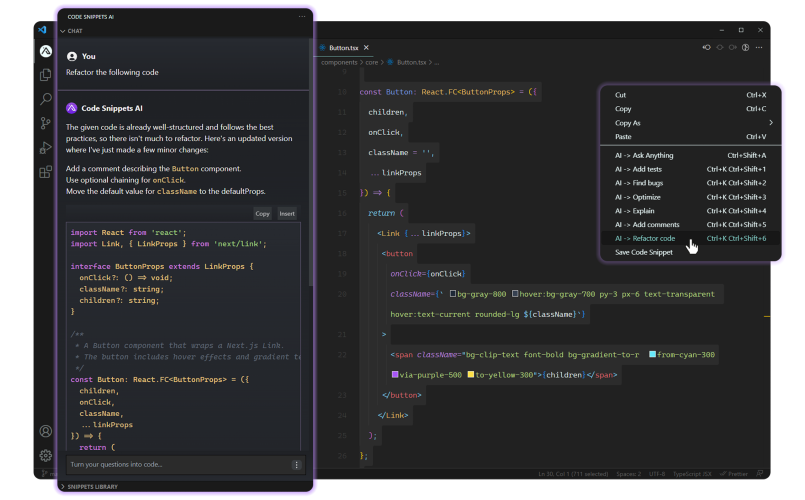The width and height of the screenshot is (805, 500).
Task: Choose AI -> Add tests
Action: (691, 169)
